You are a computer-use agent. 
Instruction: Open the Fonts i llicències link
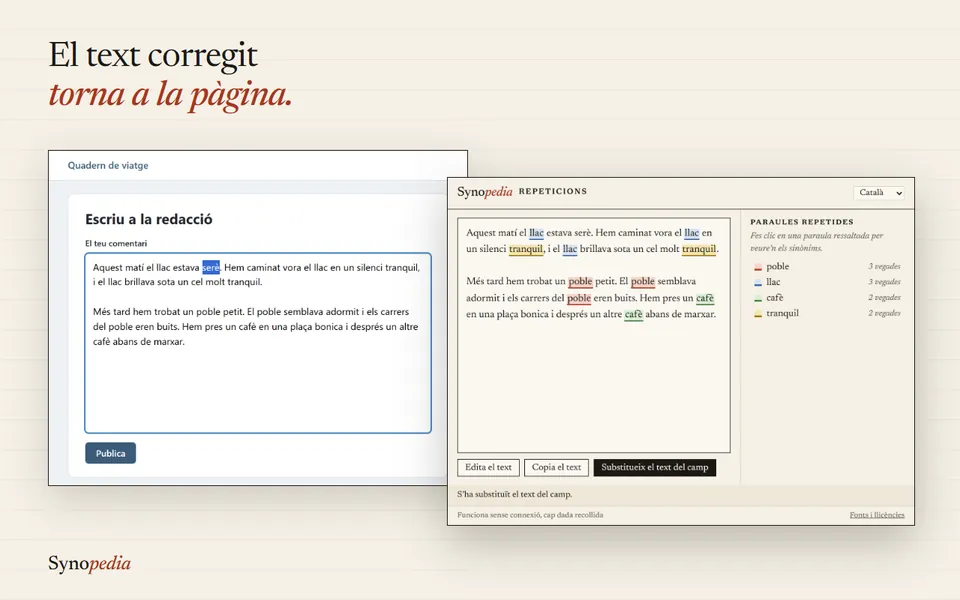coord(877,515)
